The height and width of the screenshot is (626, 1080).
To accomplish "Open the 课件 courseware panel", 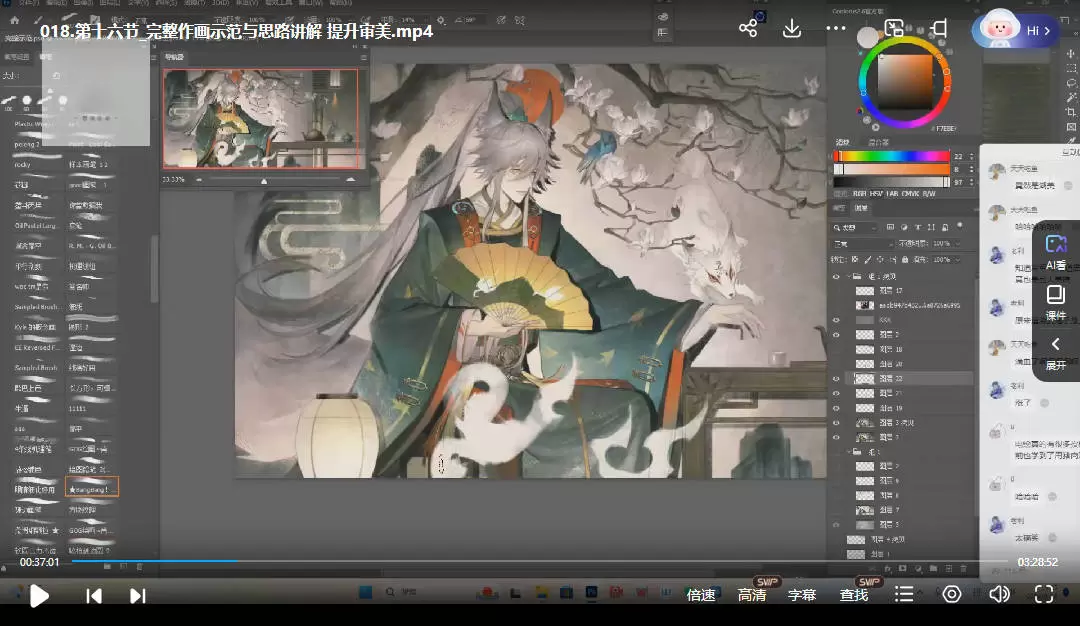I will point(1056,304).
